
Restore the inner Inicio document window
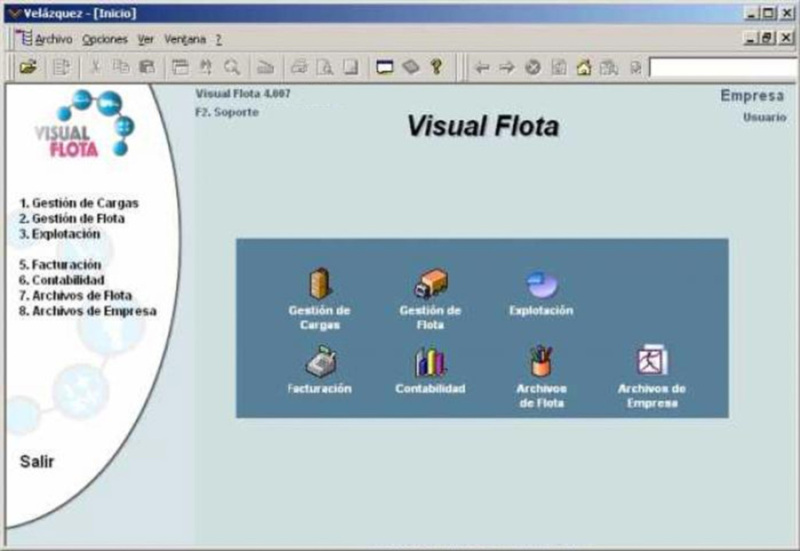point(768,38)
